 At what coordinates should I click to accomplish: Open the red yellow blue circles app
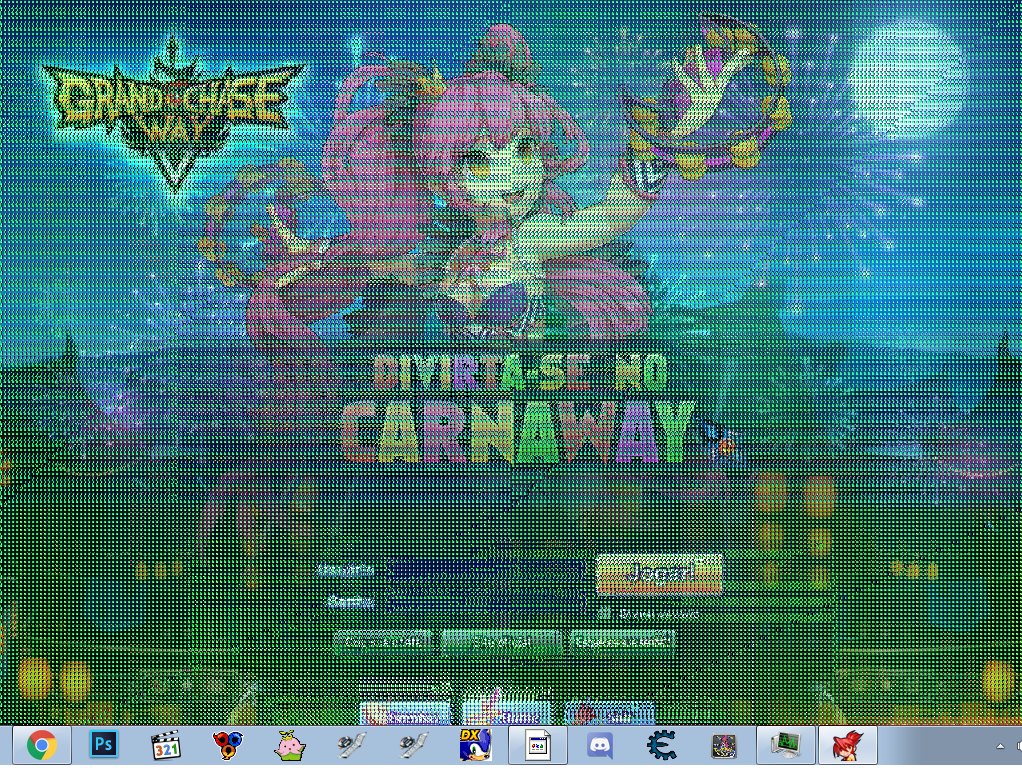click(227, 745)
